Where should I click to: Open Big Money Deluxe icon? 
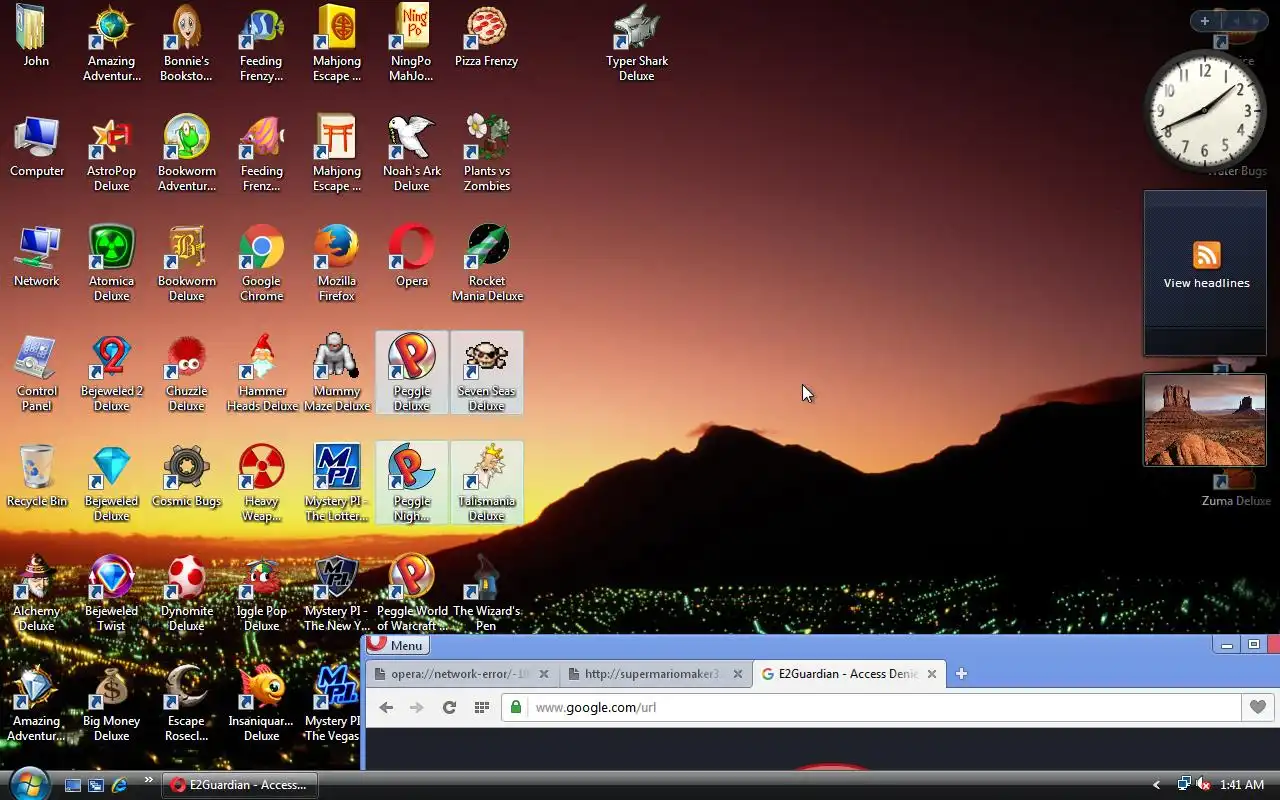point(111,703)
